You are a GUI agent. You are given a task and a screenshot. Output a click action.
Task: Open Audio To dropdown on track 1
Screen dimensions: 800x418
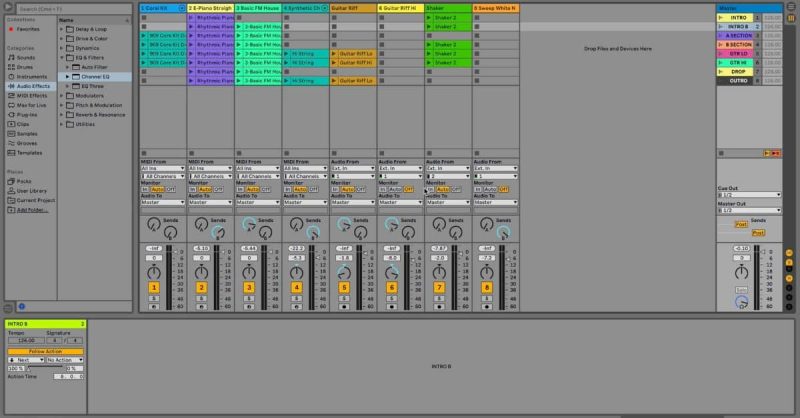pos(163,203)
